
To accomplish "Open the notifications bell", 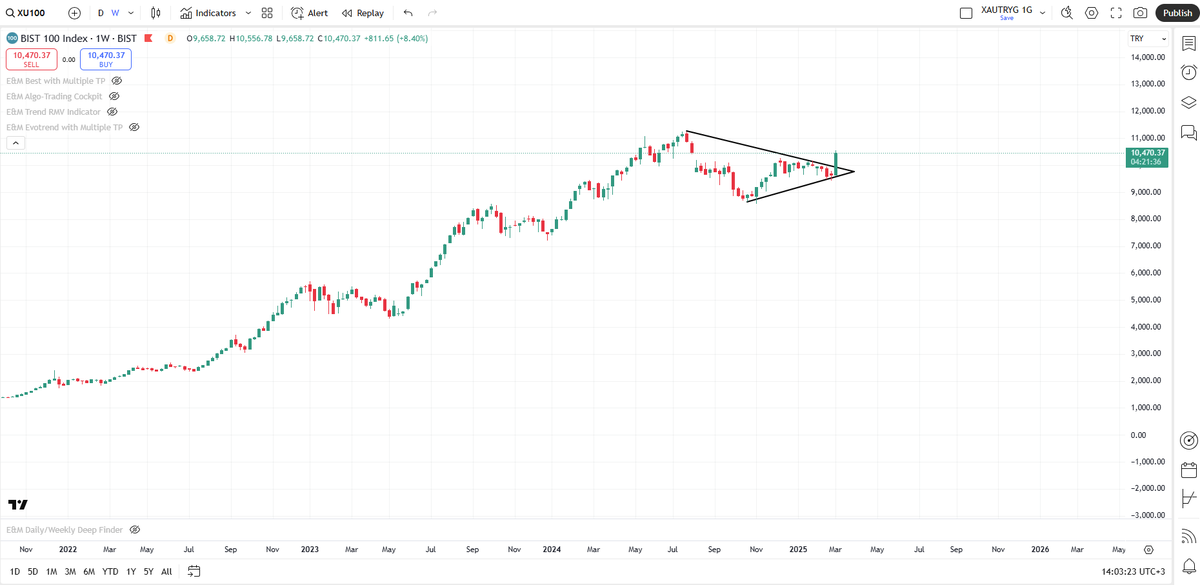I will click(1189, 566).
